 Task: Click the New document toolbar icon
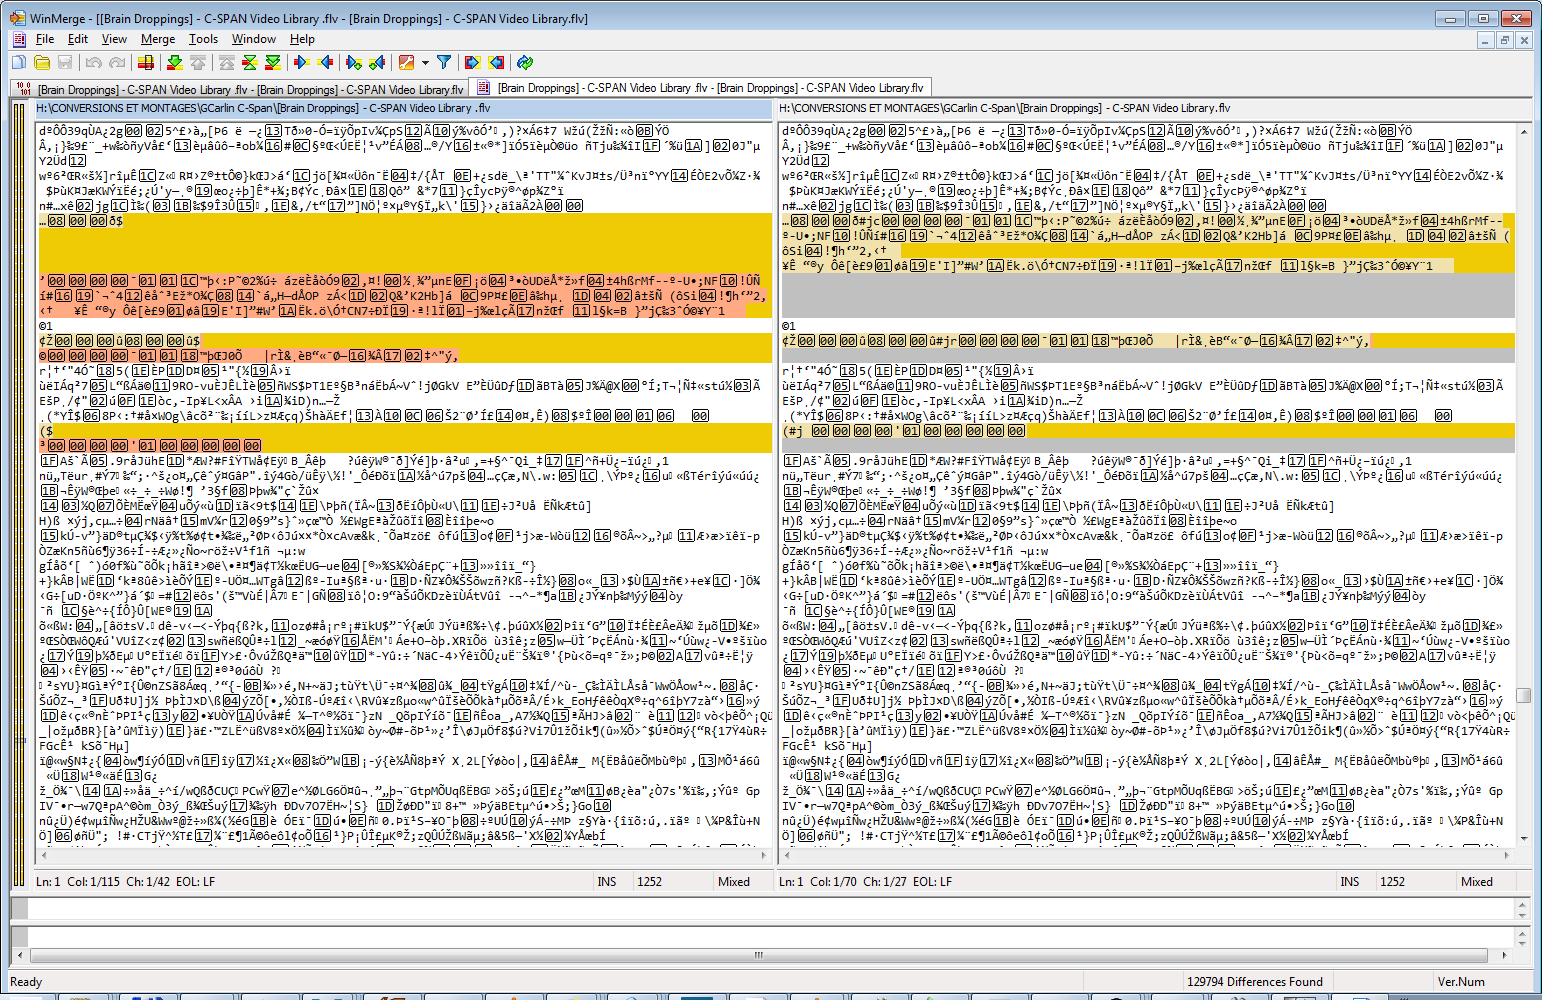click(19, 63)
